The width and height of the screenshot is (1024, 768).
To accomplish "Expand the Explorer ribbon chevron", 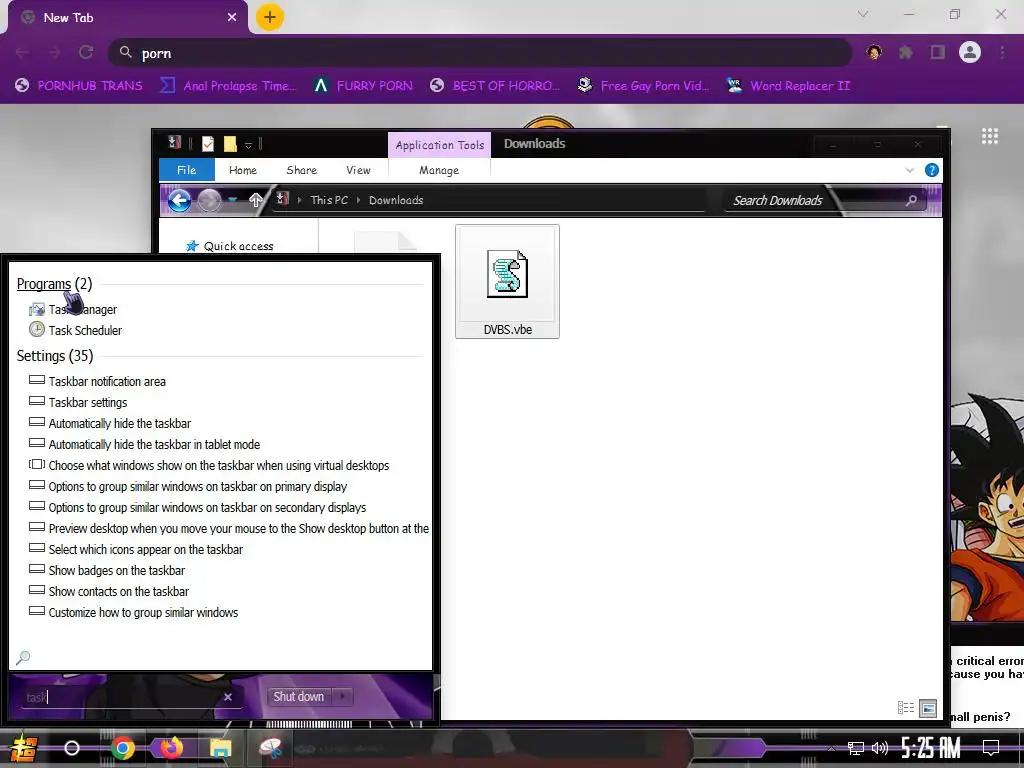I will (910, 170).
